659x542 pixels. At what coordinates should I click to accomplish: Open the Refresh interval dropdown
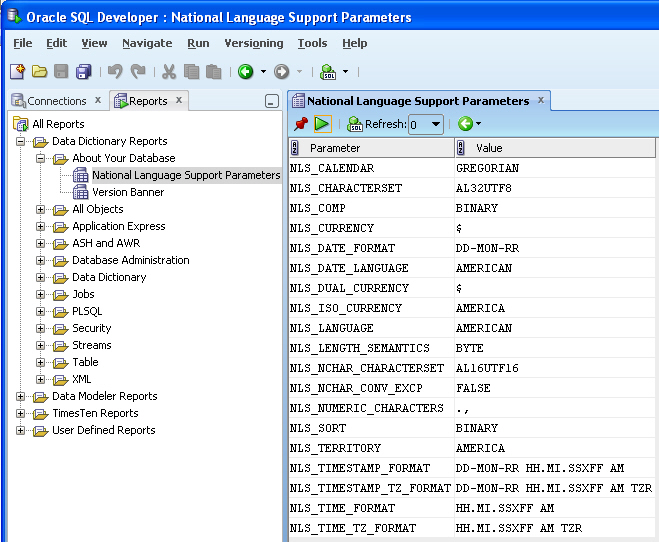[436, 124]
